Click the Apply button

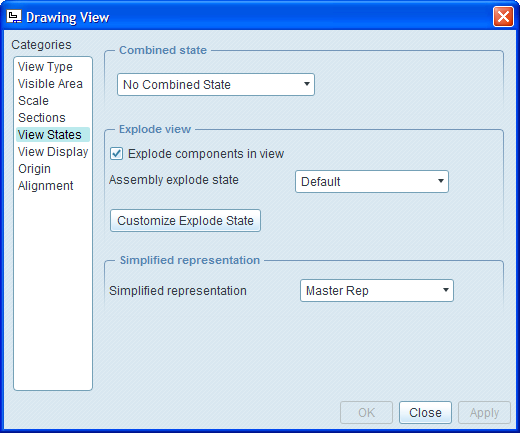point(484,413)
